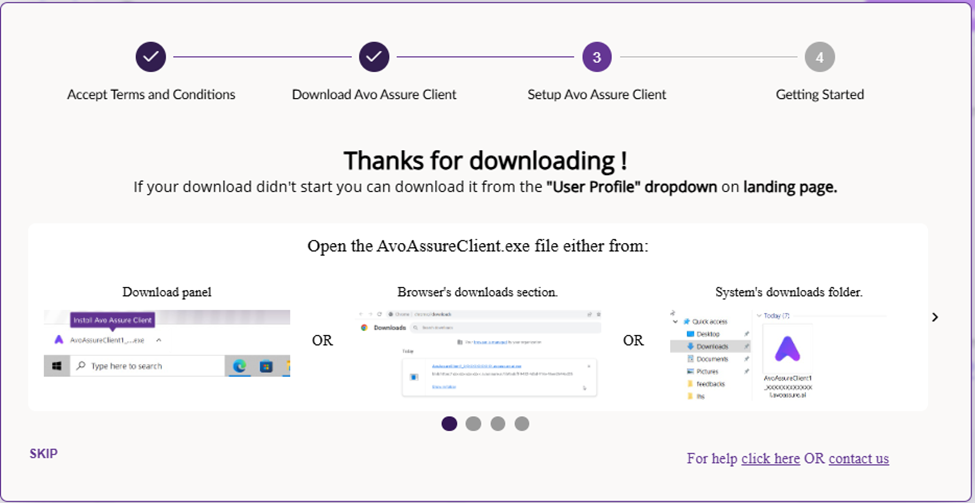Click the Browser's downloads section screenshot

tap(477, 353)
